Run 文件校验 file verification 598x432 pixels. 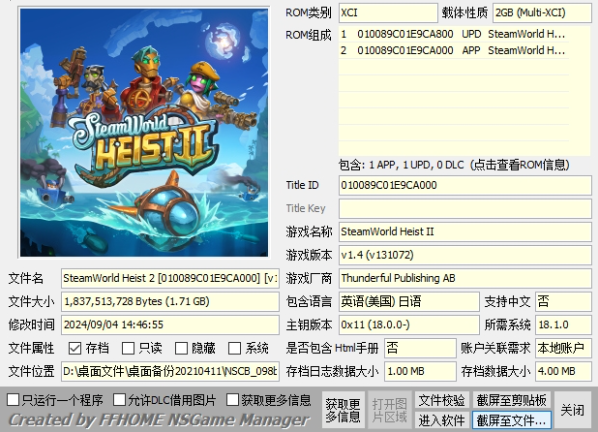tap(442, 400)
